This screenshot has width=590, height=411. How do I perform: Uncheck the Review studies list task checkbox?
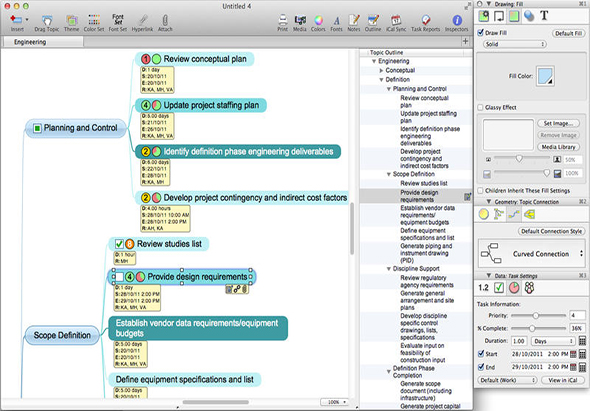(x=119, y=244)
